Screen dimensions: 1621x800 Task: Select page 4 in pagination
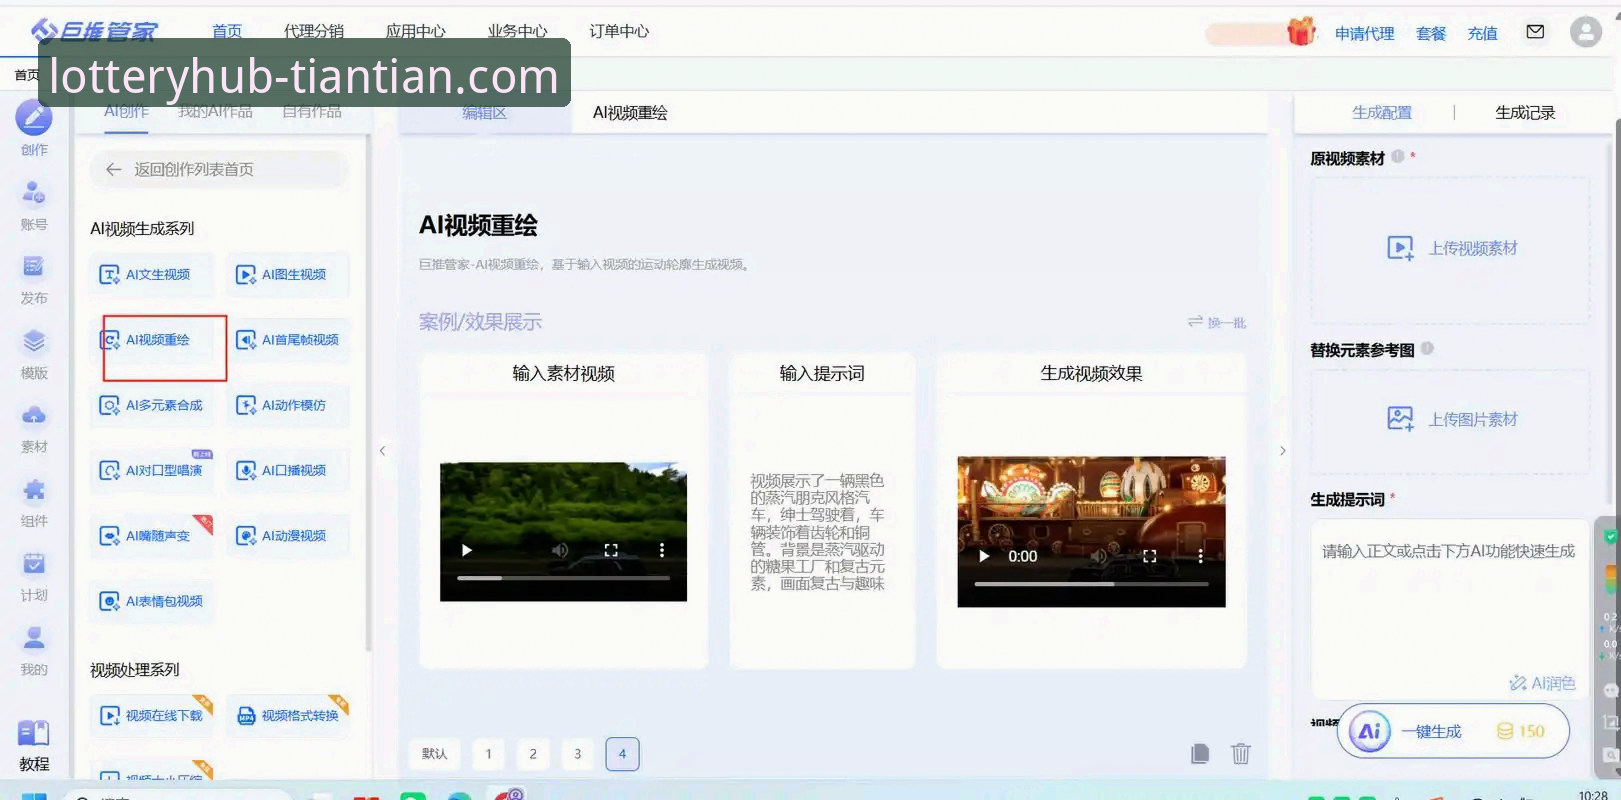tap(622, 754)
